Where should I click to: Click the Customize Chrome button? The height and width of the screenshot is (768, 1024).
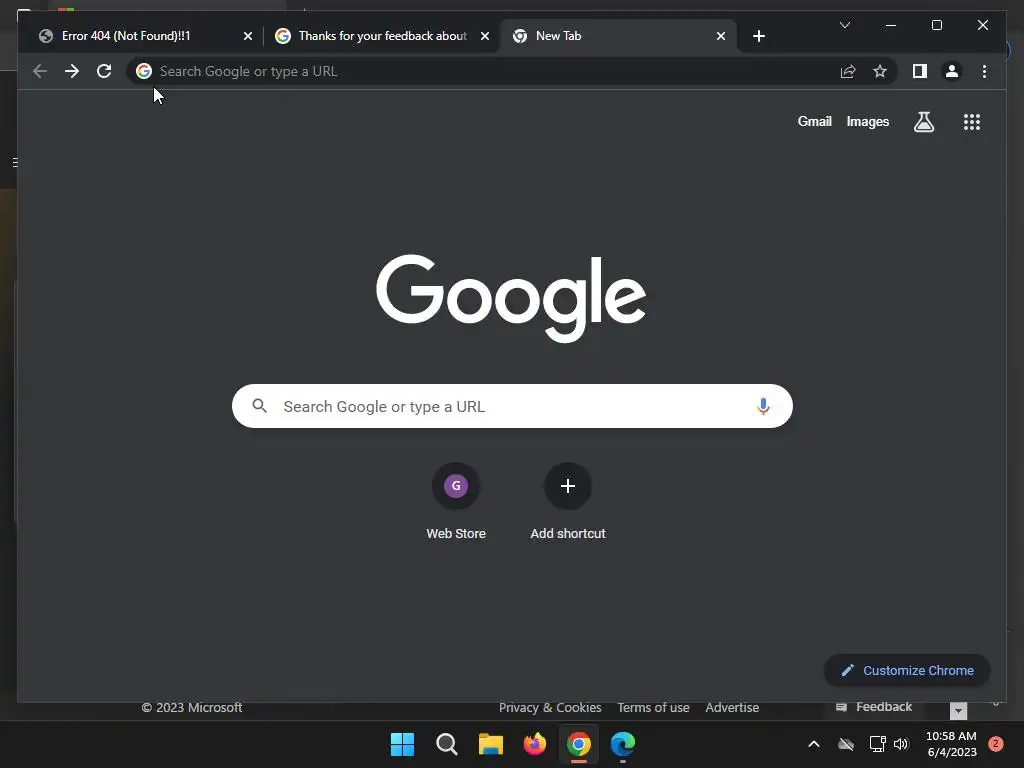(907, 670)
